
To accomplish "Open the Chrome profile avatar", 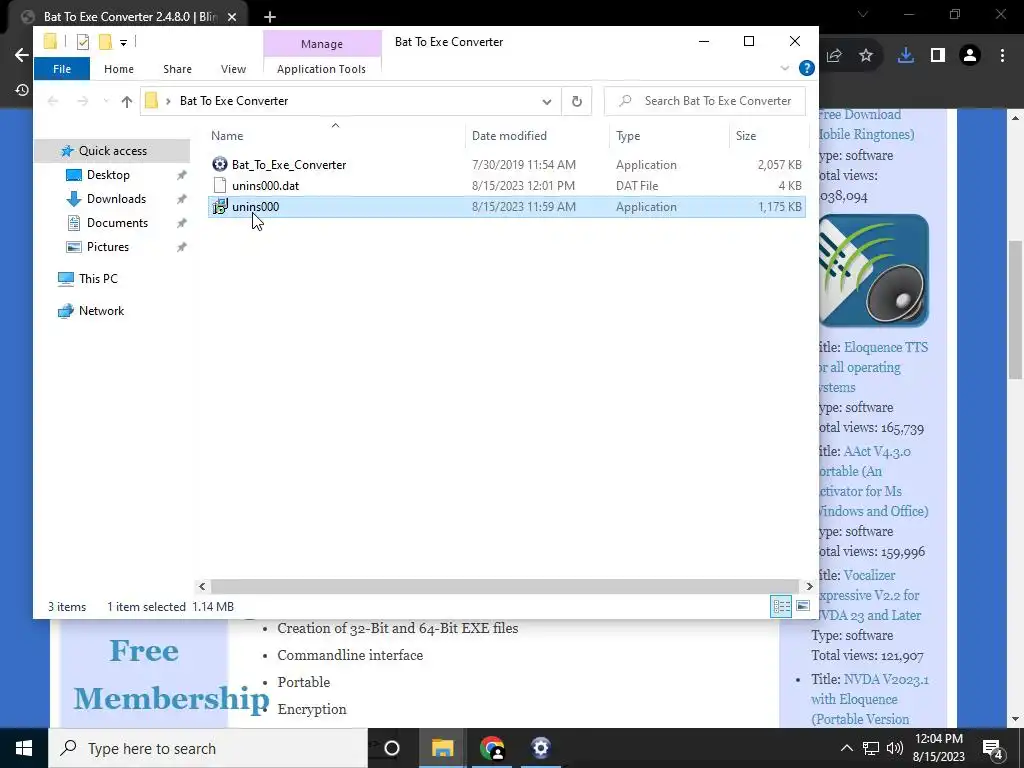I will (970, 56).
